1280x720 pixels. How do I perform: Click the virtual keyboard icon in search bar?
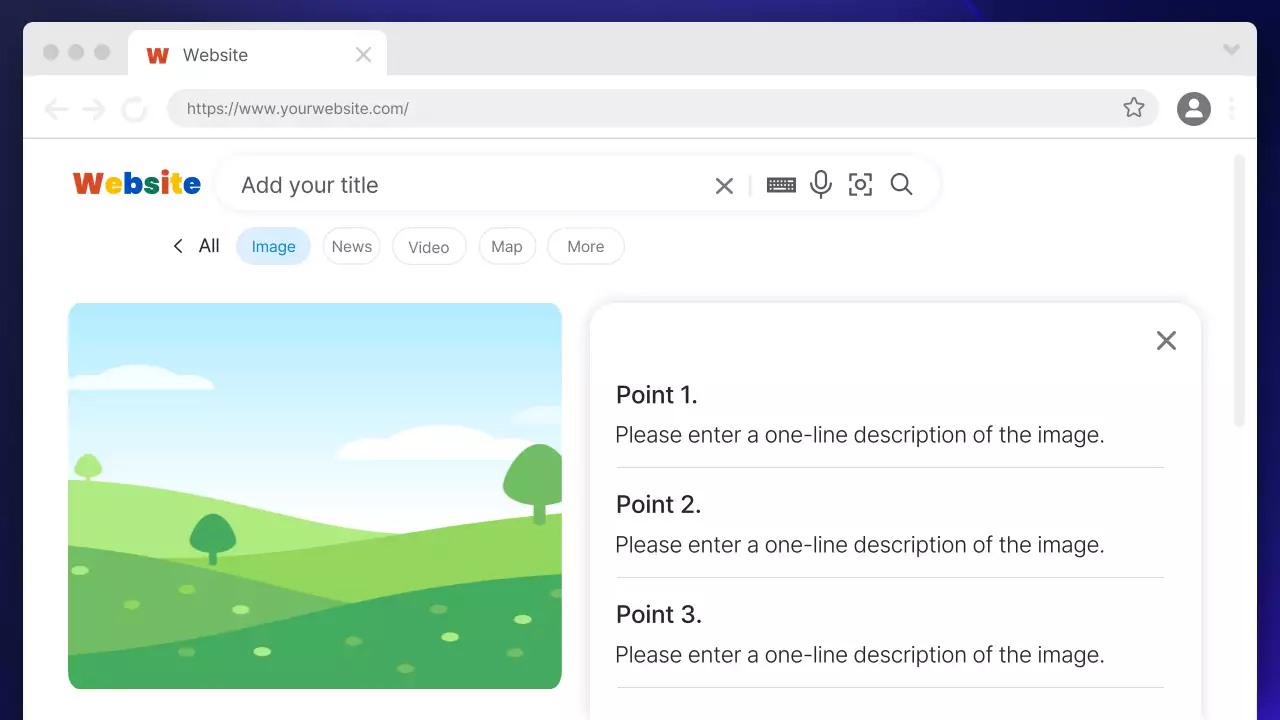coord(781,185)
